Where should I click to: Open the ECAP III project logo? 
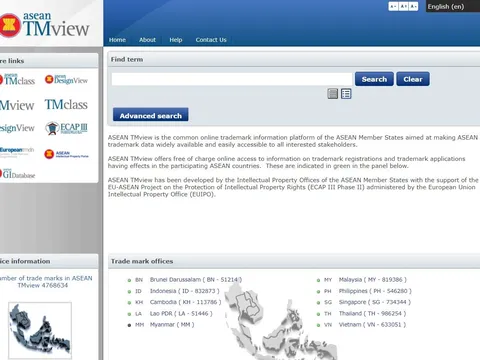66,128
